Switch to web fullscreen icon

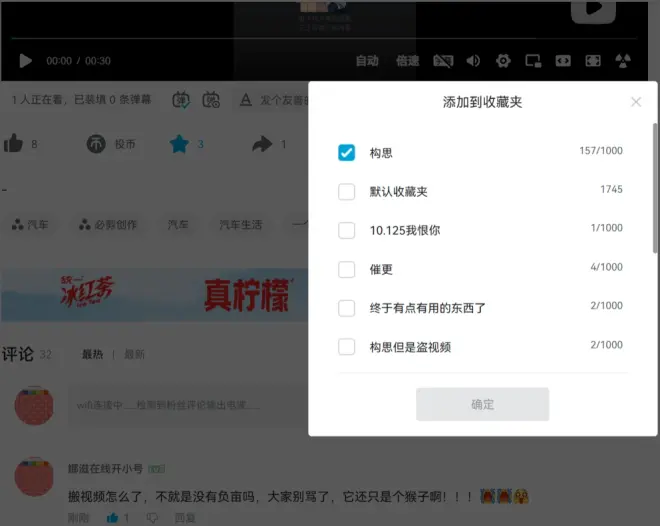coord(563,61)
